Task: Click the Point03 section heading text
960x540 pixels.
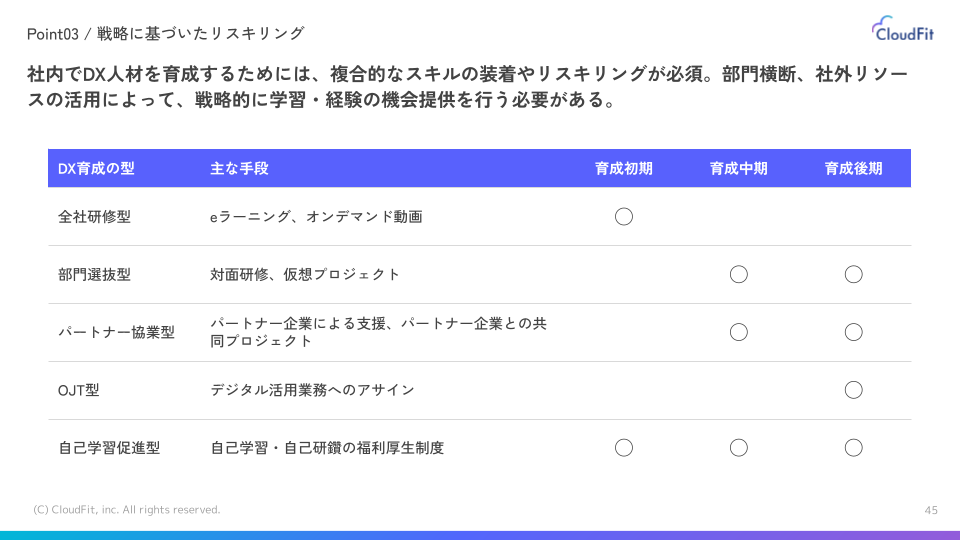Action: point(165,33)
